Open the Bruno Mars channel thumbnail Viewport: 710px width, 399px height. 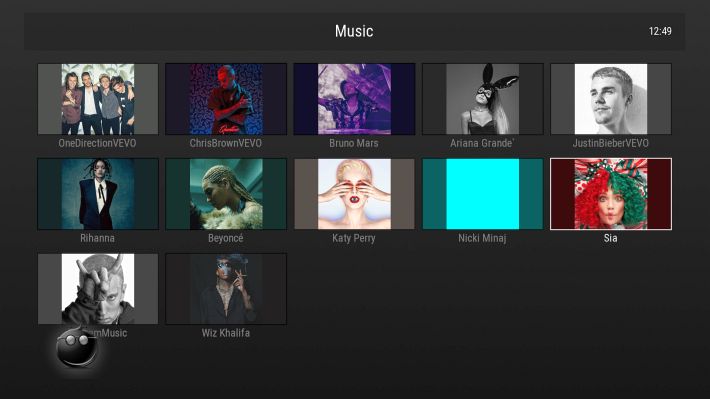pos(354,99)
